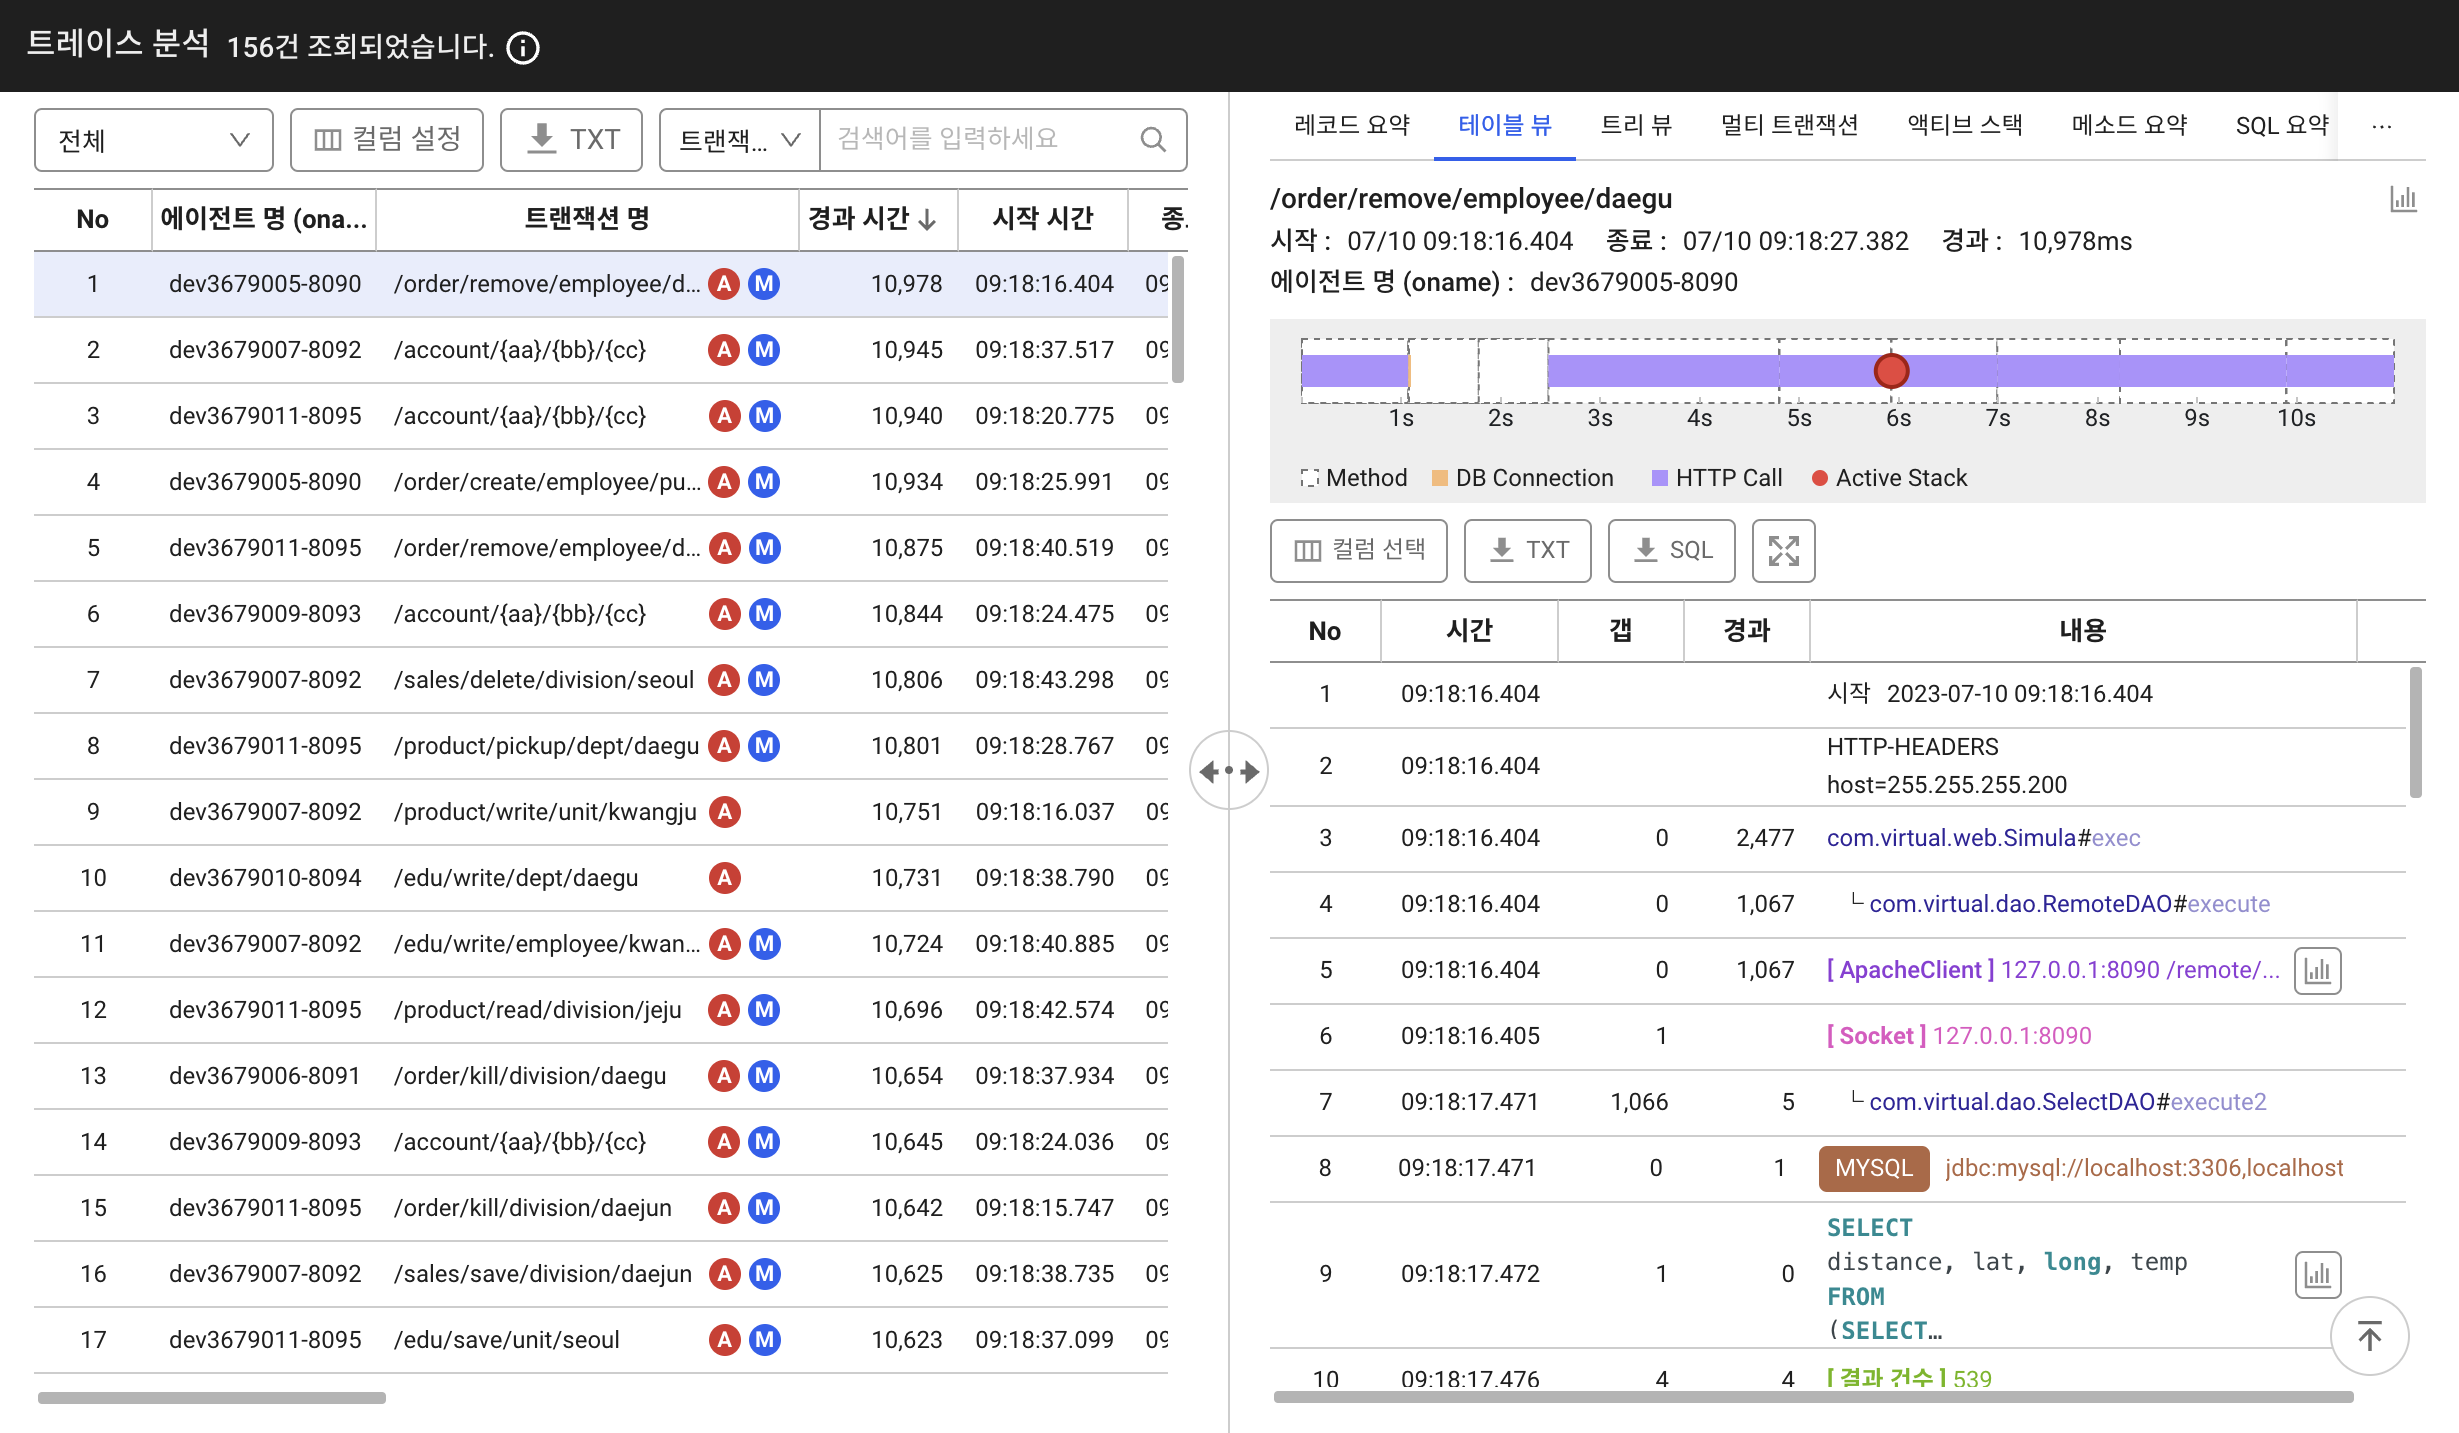Open the chart icon on the ApacheClient row
This screenshot has width=2459, height=1433.
coord(2317,970)
